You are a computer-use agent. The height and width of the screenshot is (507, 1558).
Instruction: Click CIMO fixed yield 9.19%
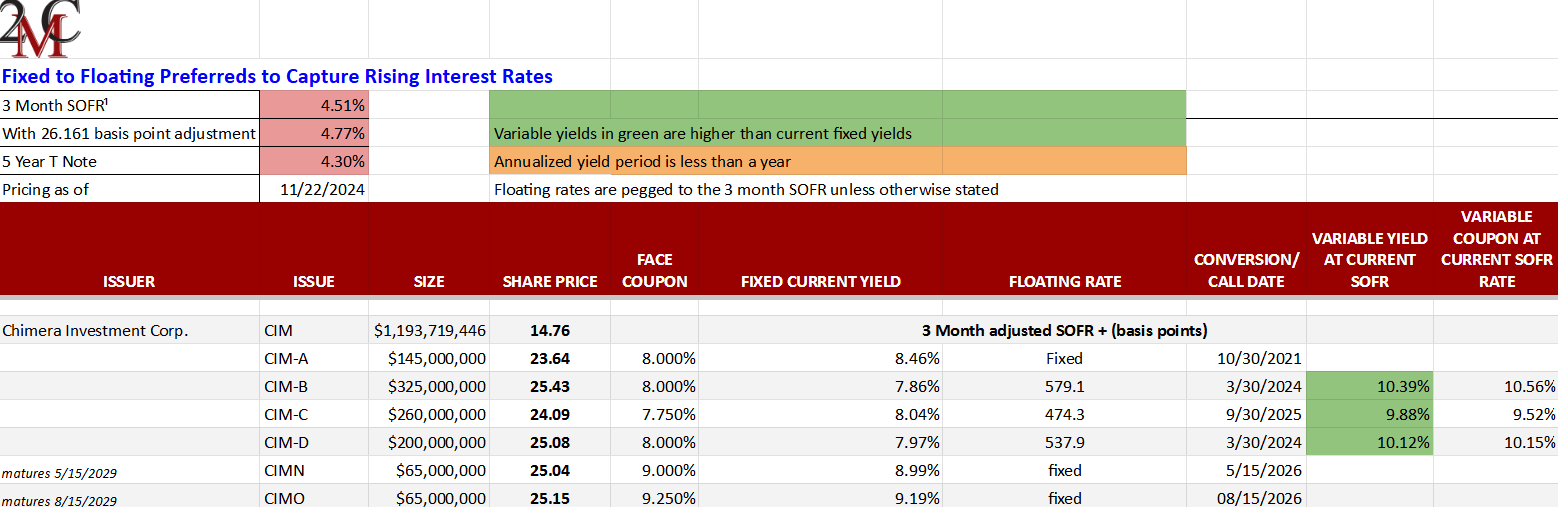click(821, 497)
